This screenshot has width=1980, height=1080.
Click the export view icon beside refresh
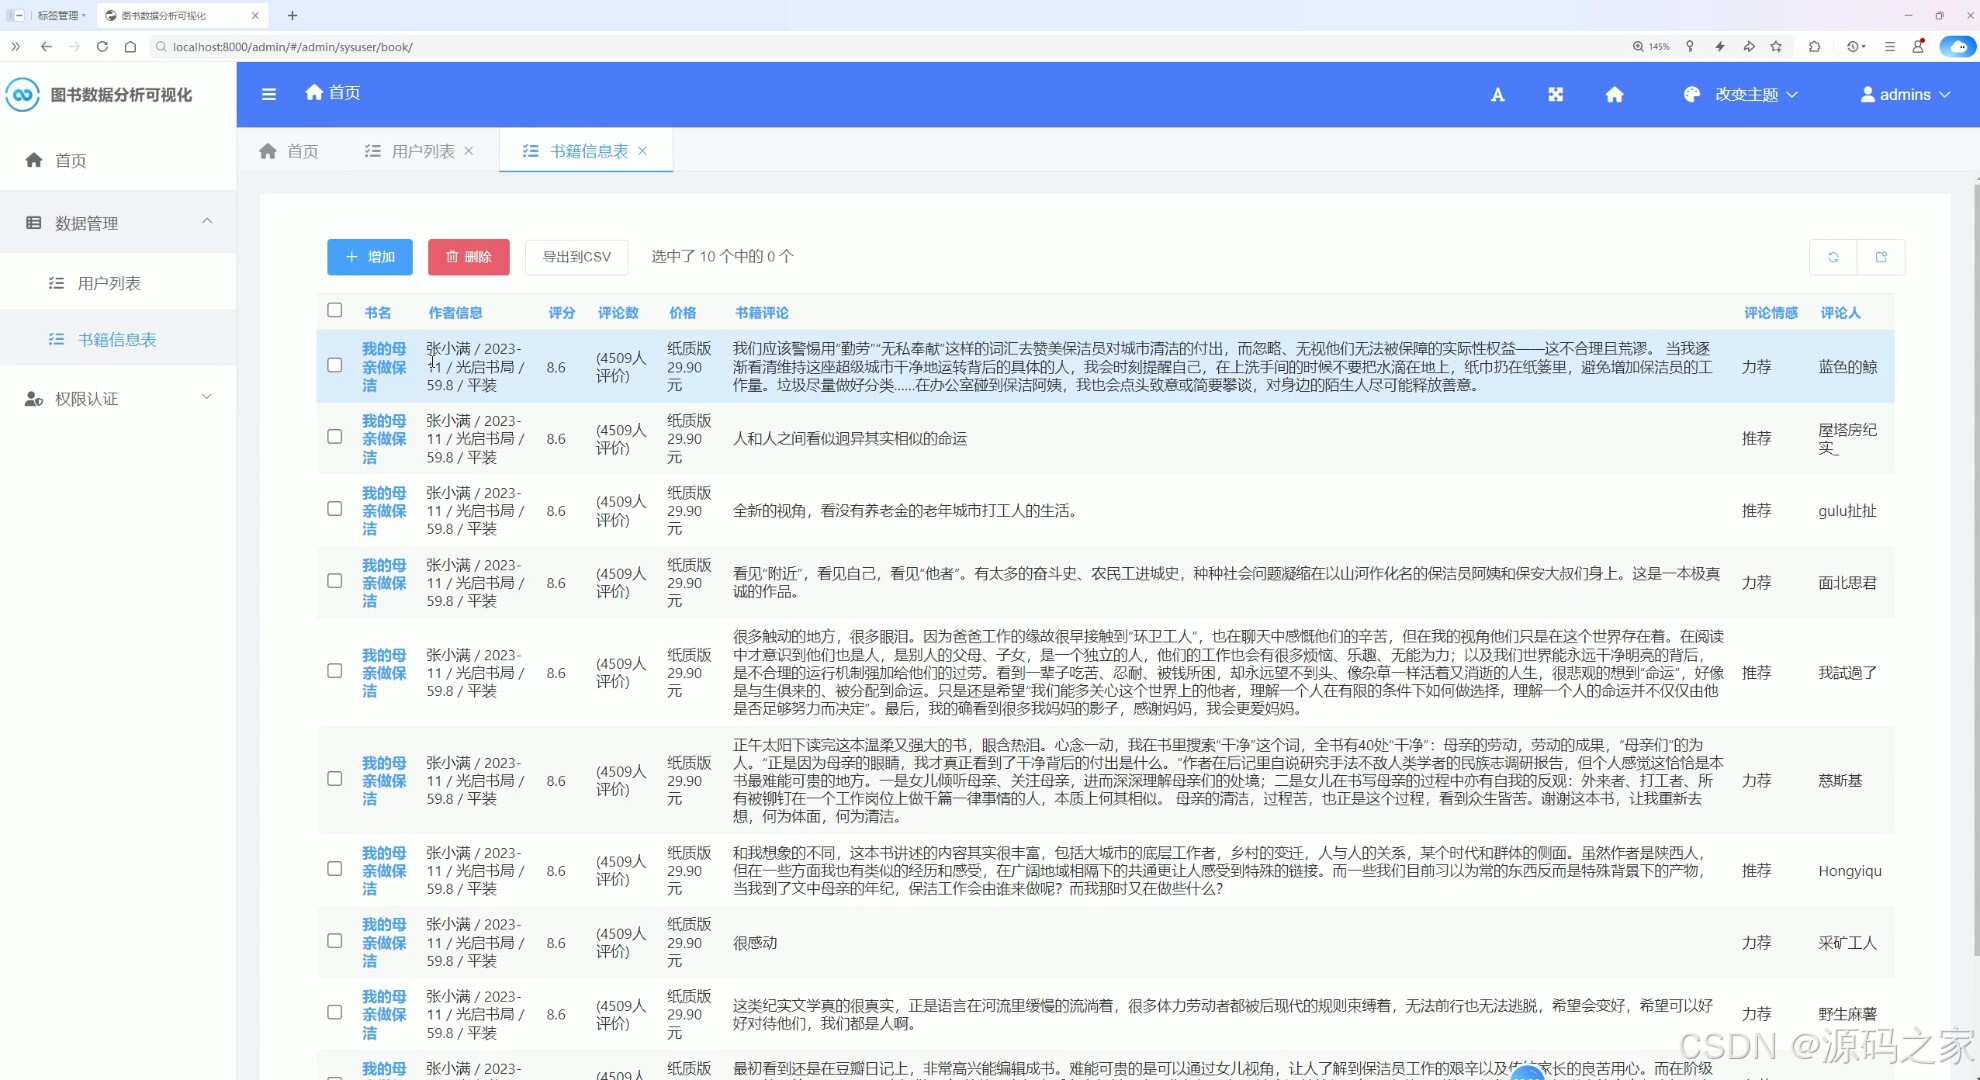pos(1881,256)
